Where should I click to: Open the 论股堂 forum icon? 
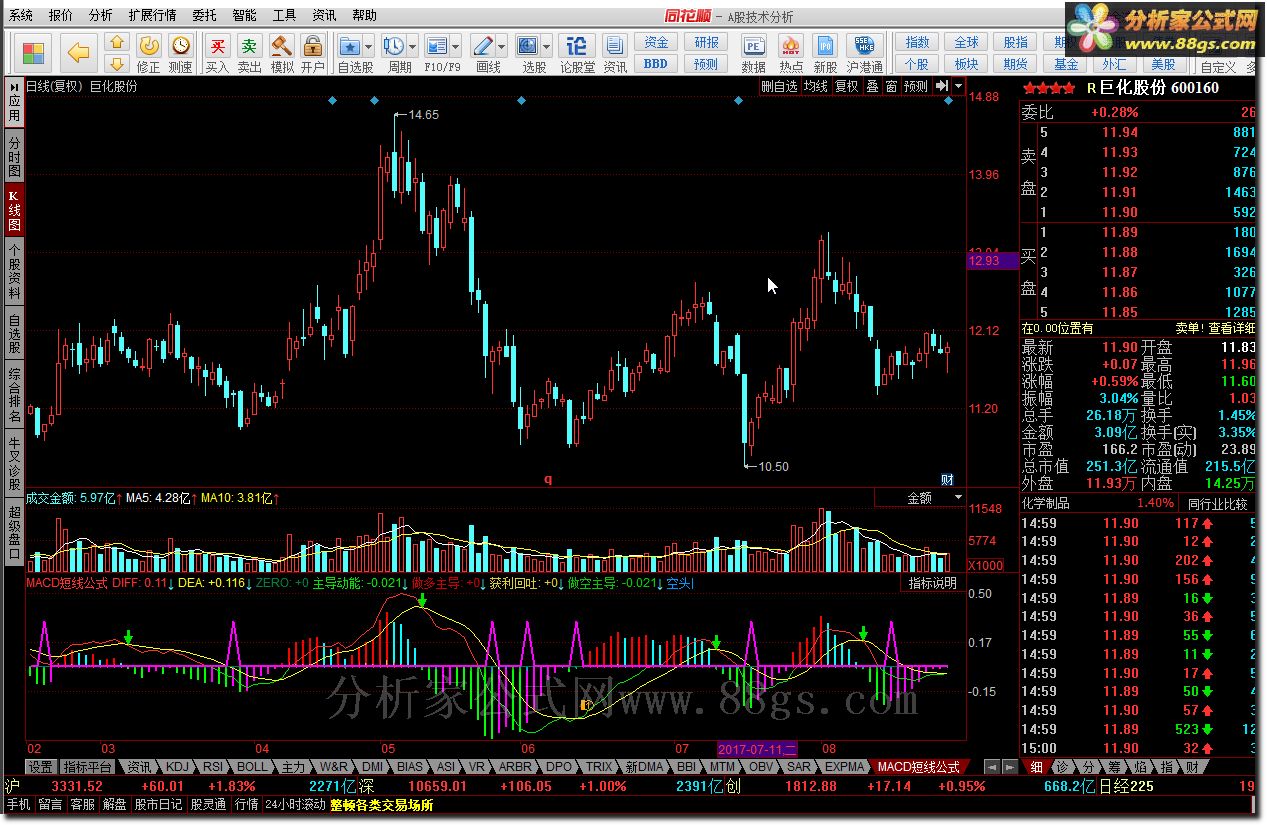pyautogui.click(x=577, y=46)
